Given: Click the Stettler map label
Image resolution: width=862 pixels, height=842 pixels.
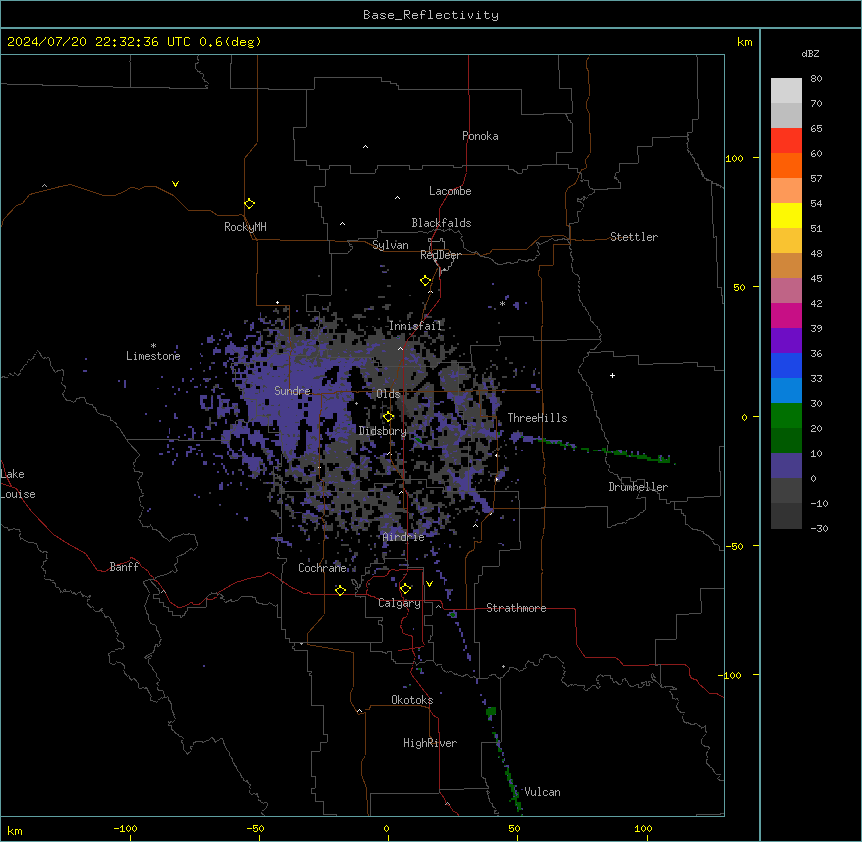Looking at the screenshot, I should coord(634,237).
